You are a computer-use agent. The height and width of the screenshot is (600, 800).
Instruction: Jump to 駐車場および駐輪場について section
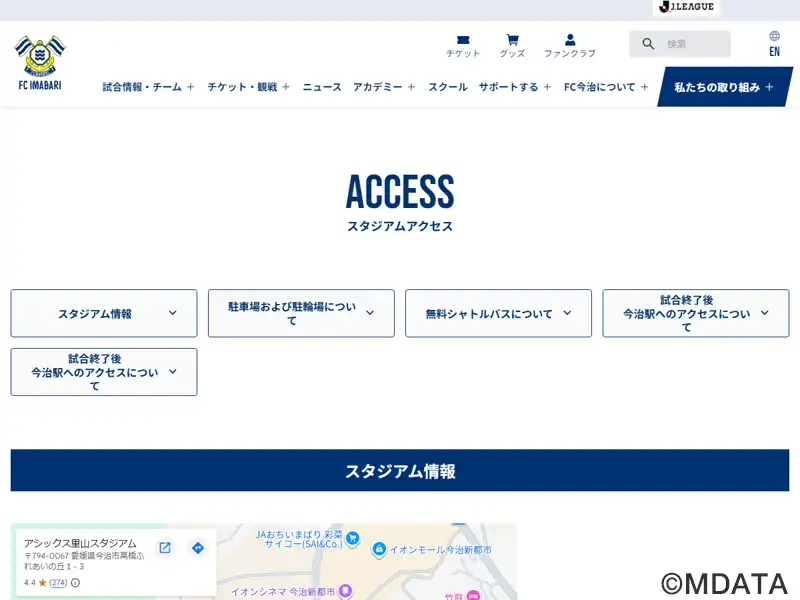tap(301, 313)
